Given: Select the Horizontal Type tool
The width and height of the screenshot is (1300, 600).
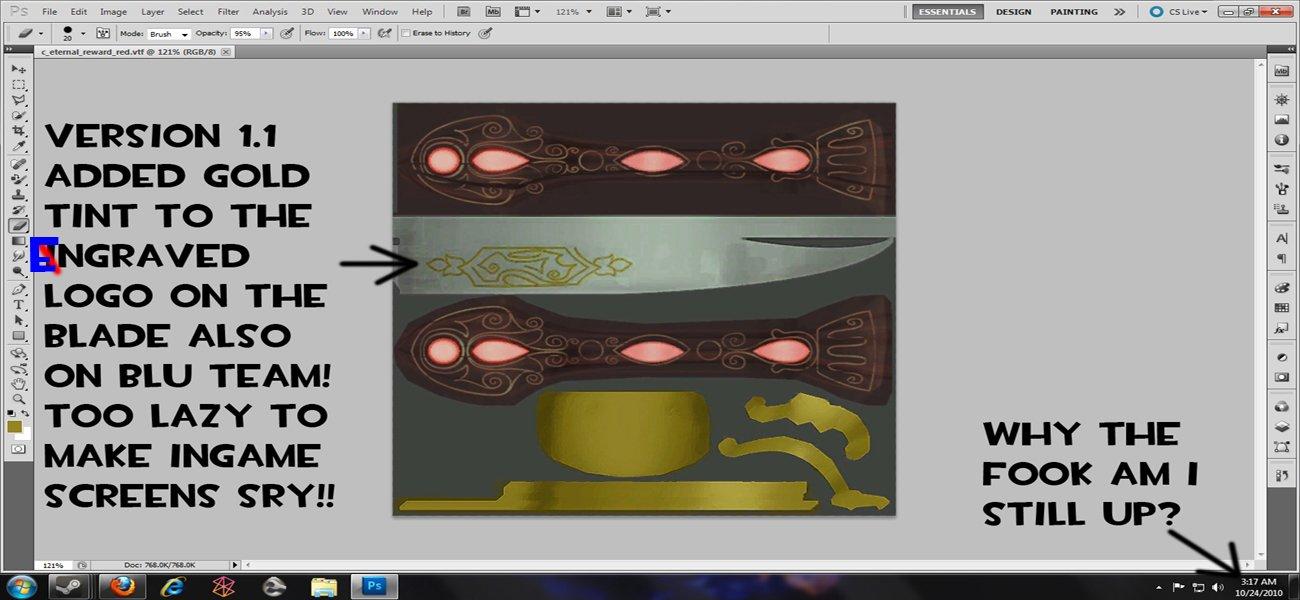Looking at the screenshot, I should click(18, 304).
